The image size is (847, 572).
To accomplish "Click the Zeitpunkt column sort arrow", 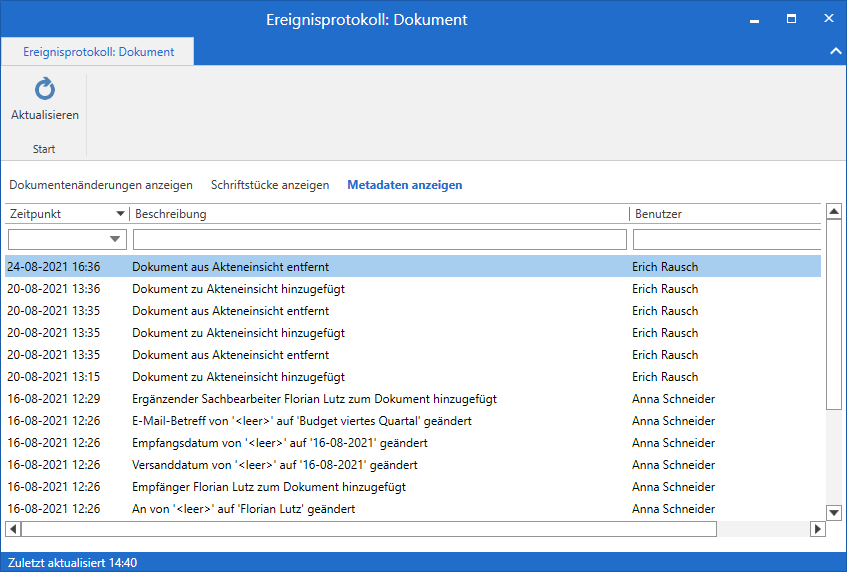I will [121, 214].
